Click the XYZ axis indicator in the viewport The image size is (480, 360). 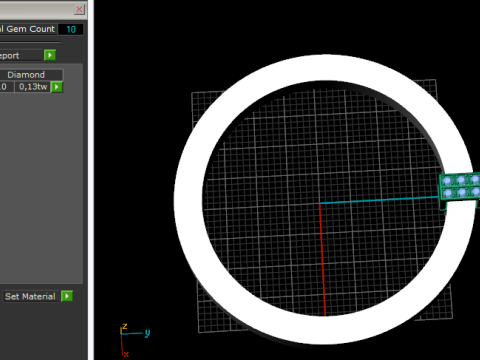coord(134,340)
